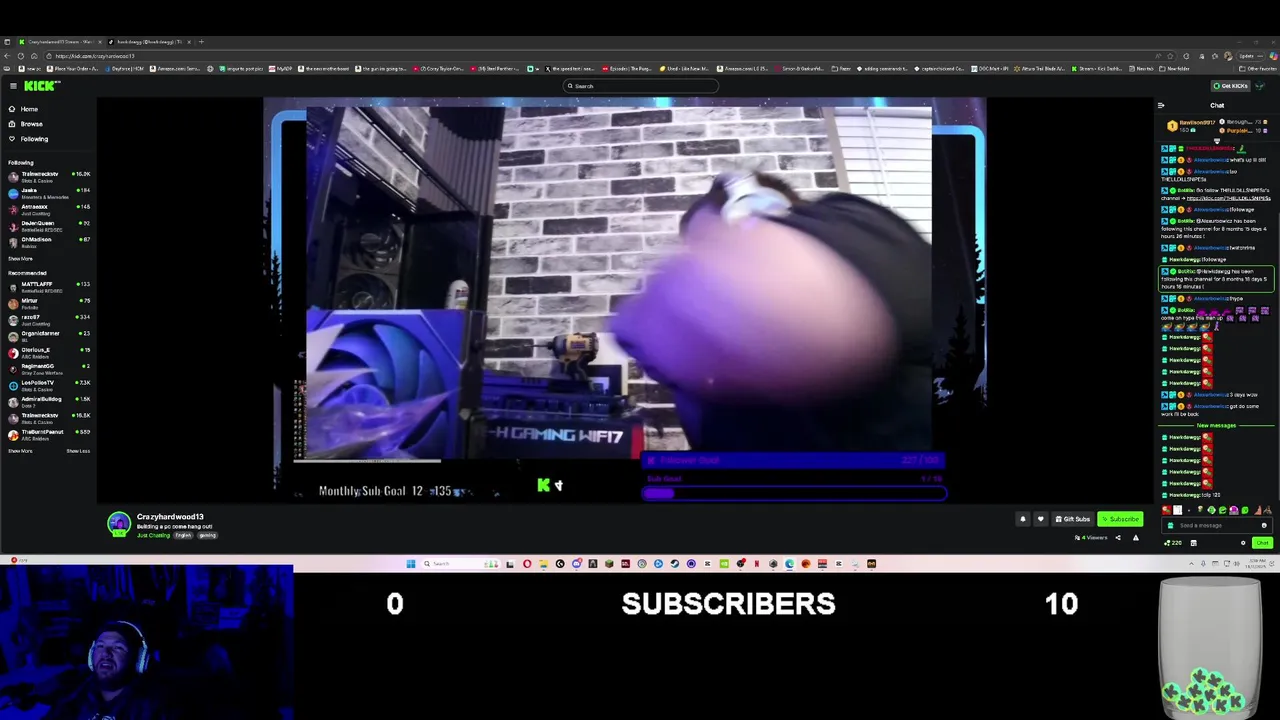Open emoji picker in chat input

tap(1264, 526)
